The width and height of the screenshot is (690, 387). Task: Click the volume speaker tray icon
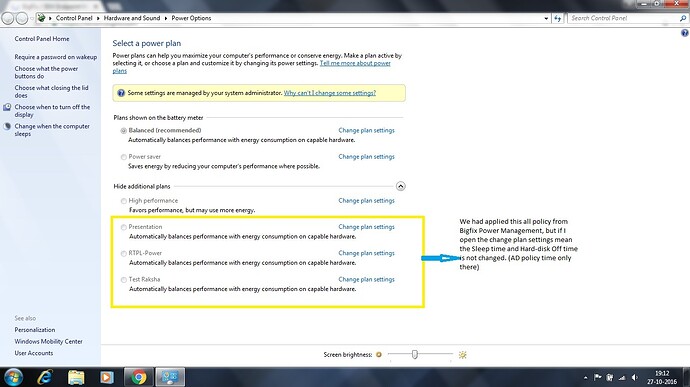635,377
